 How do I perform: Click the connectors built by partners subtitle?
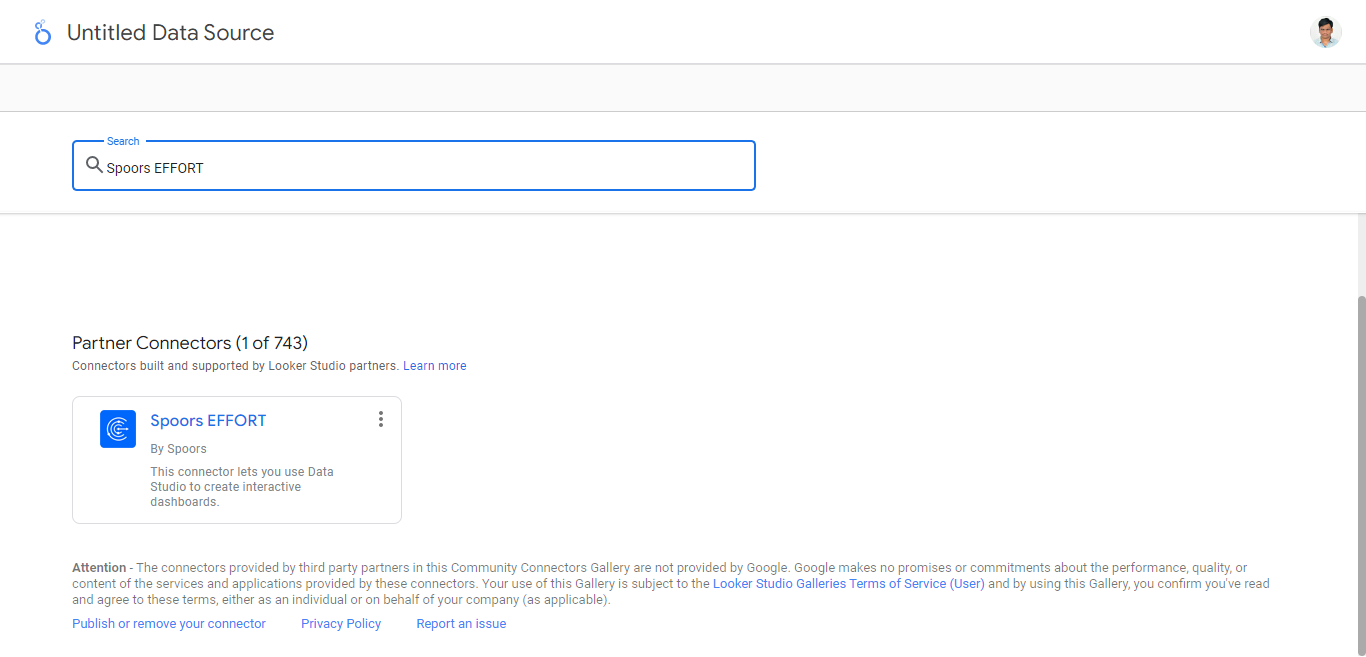tap(235, 366)
